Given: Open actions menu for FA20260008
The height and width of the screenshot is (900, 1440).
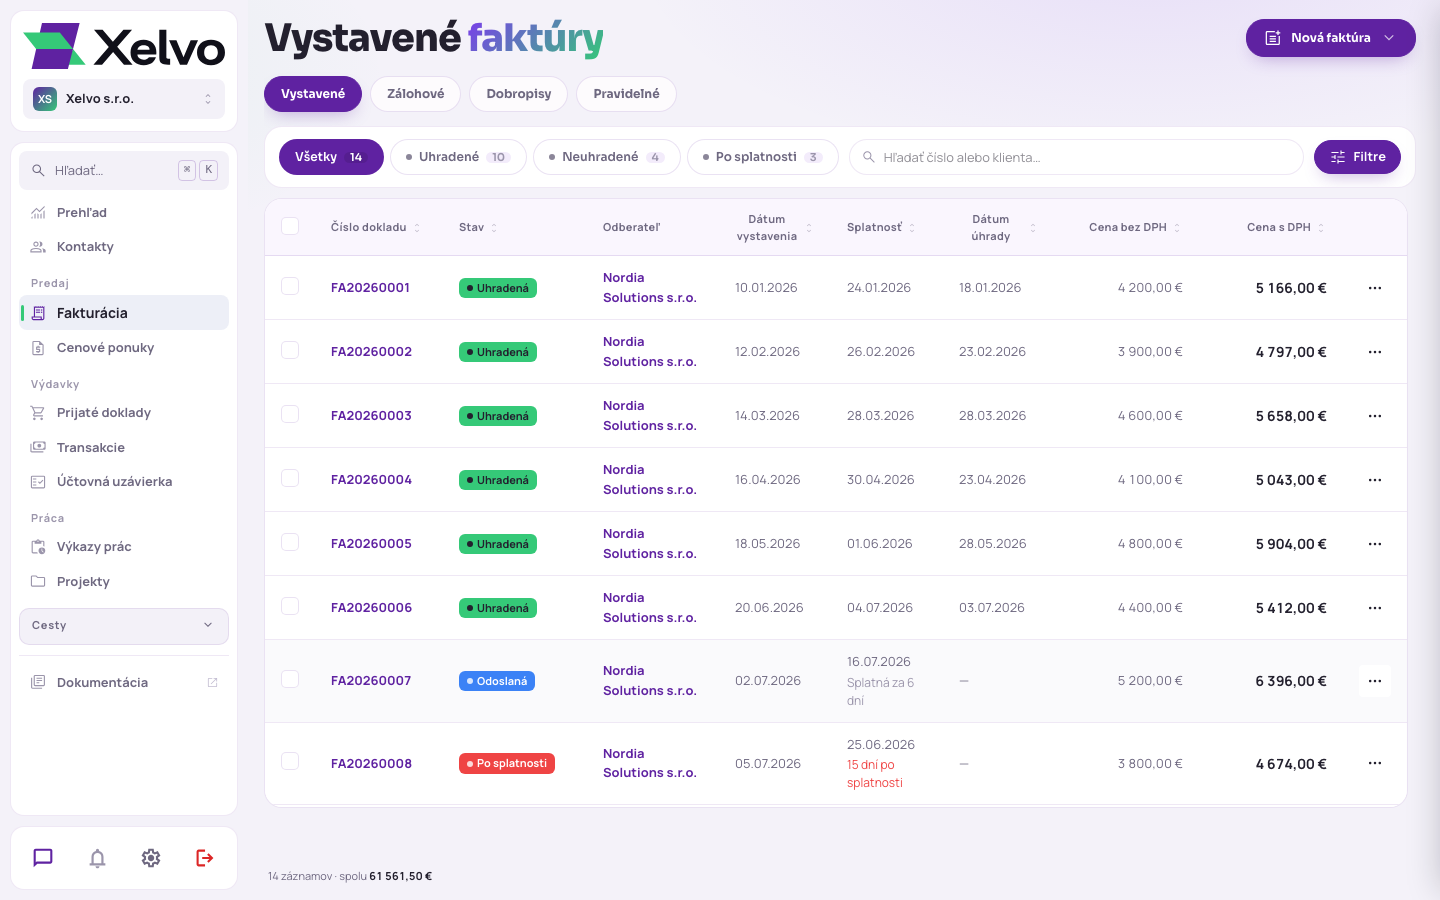Looking at the screenshot, I should click(x=1375, y=763).
